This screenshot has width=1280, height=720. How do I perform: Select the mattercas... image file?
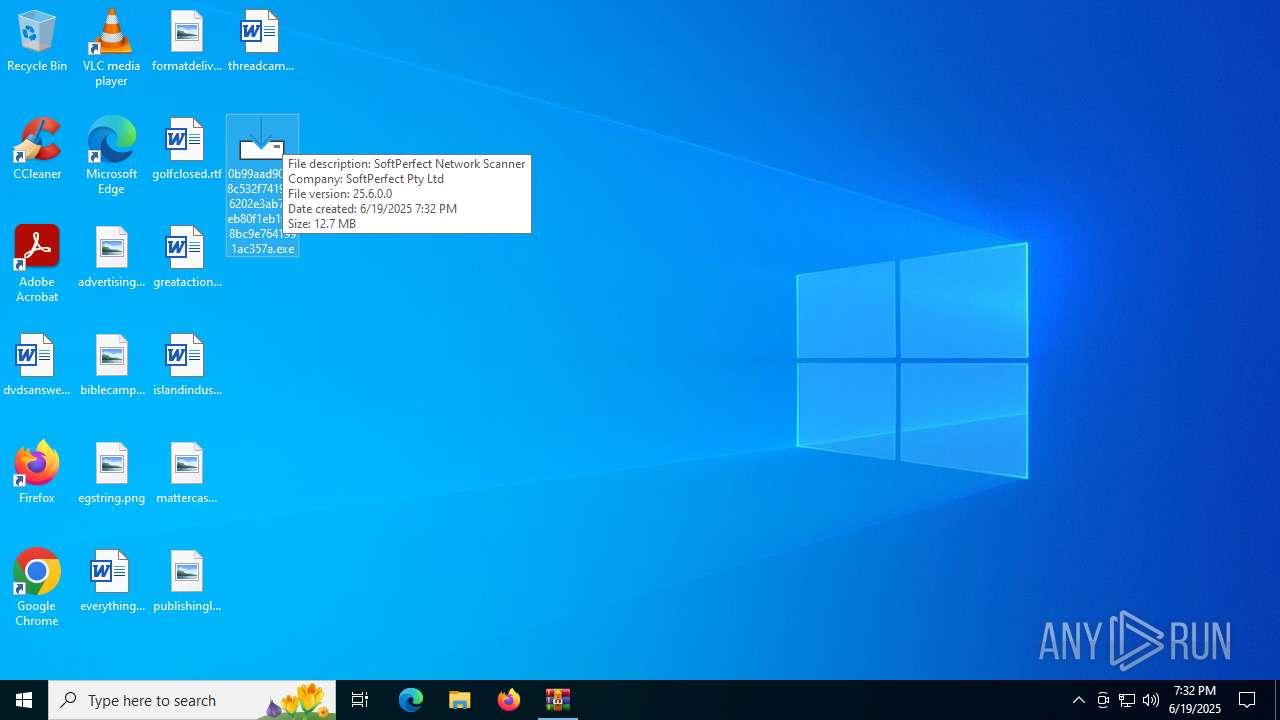click(x=187, y=474)
